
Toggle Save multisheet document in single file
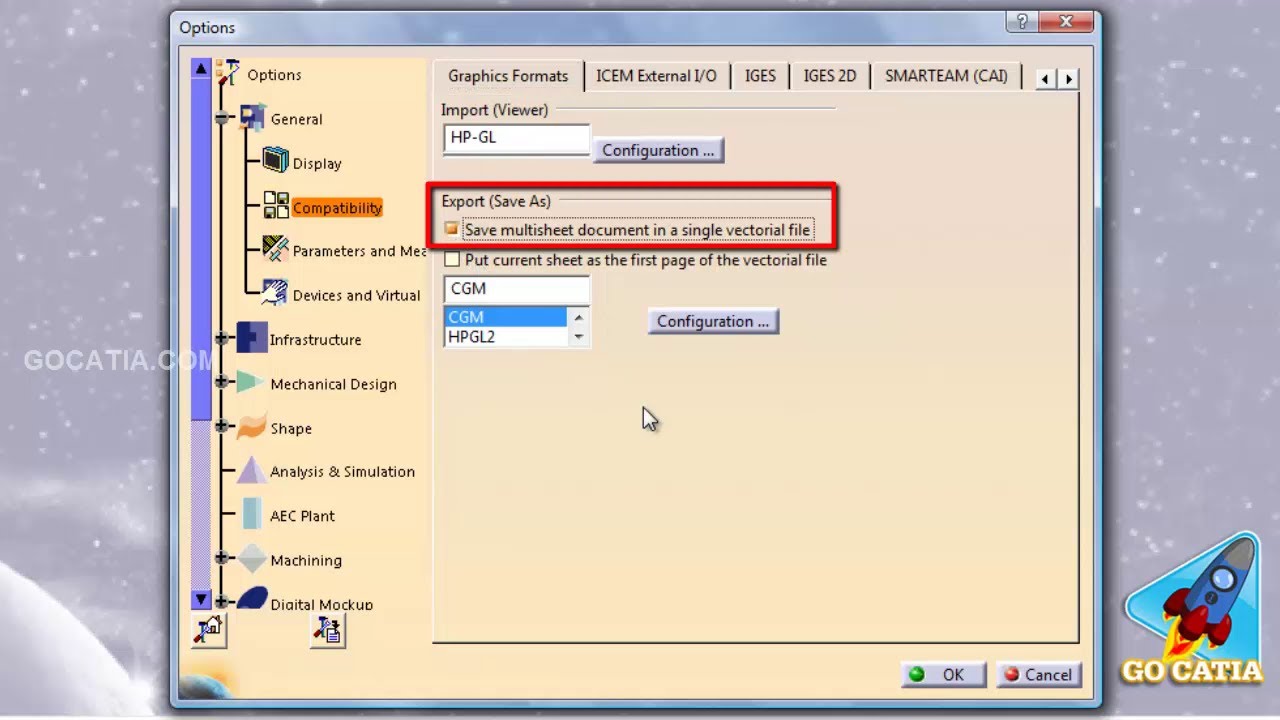coord(452,230)
